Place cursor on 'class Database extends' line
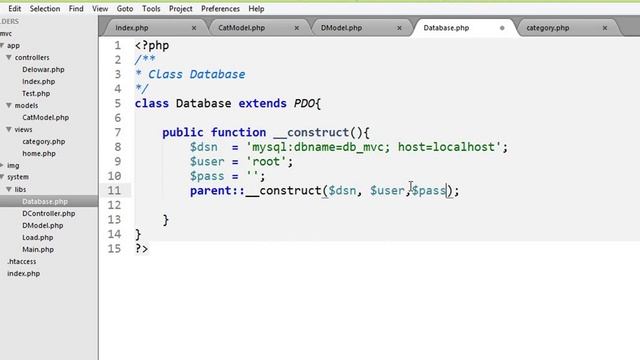 click(228, 103)
